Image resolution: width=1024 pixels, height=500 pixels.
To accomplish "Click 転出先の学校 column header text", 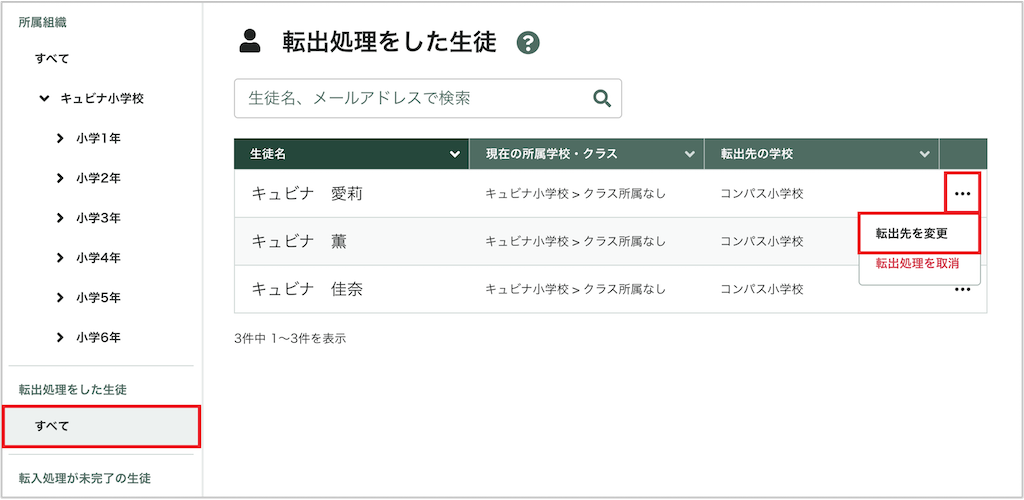I will coord(757,155).
